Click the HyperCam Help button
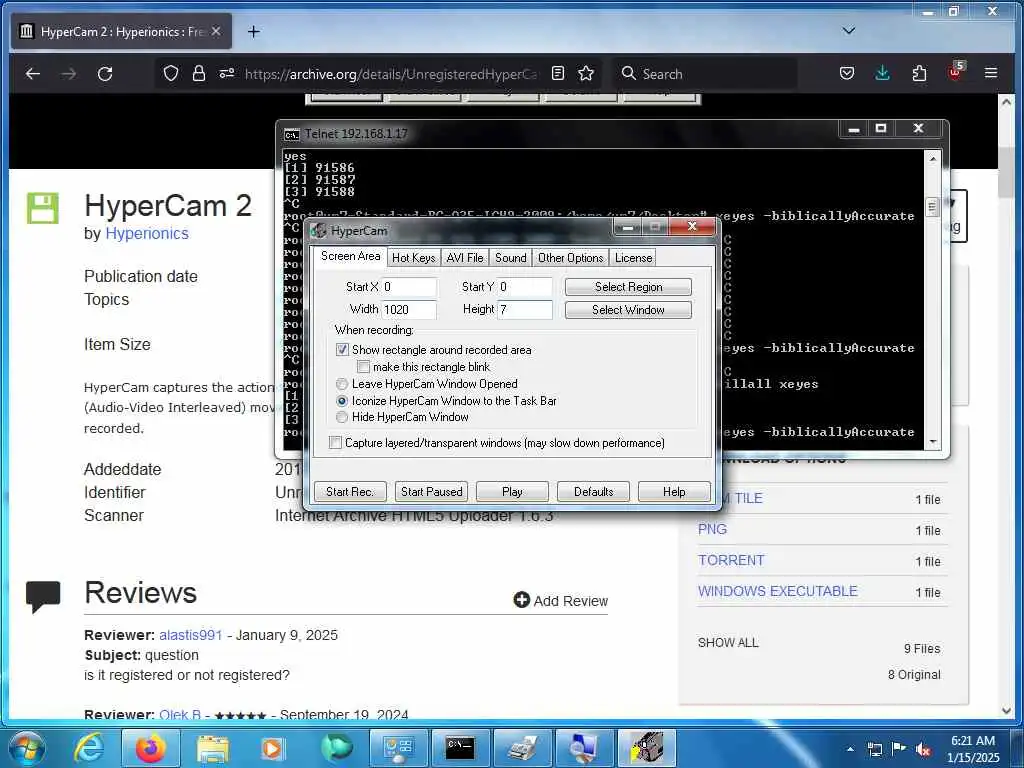The image size is (1024, 768). click(x=674, y=491)
